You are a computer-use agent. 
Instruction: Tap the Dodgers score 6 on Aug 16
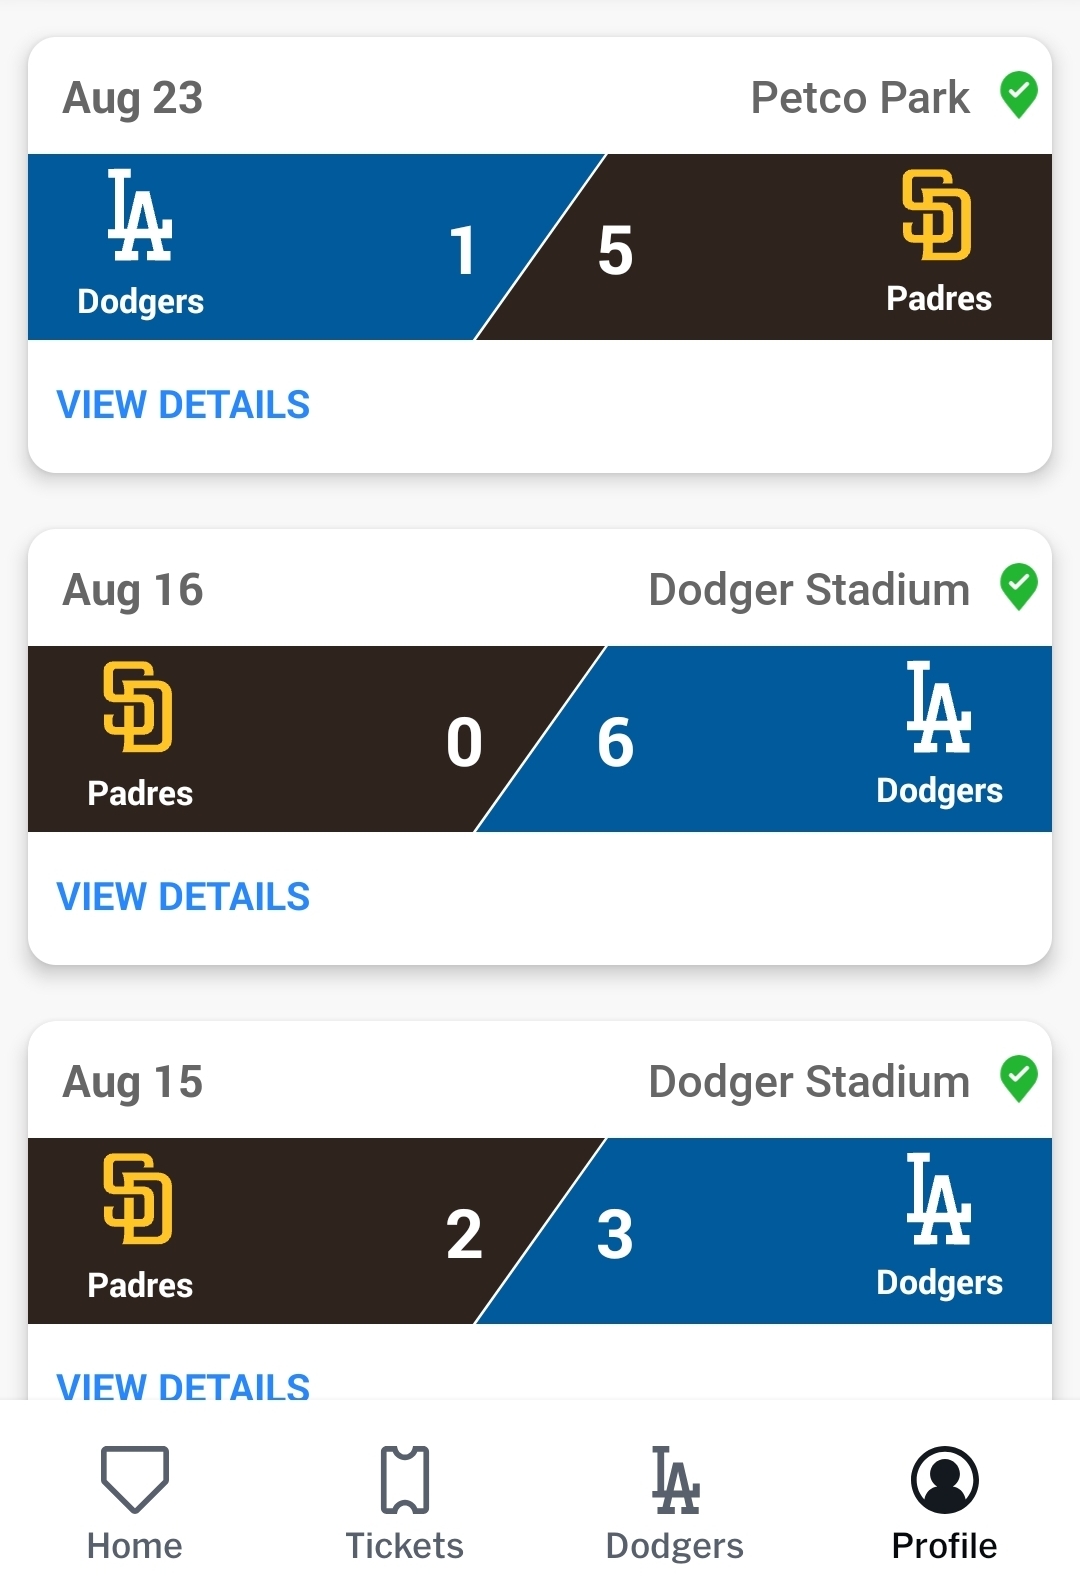pyautogui.click(x=615, y=742)
